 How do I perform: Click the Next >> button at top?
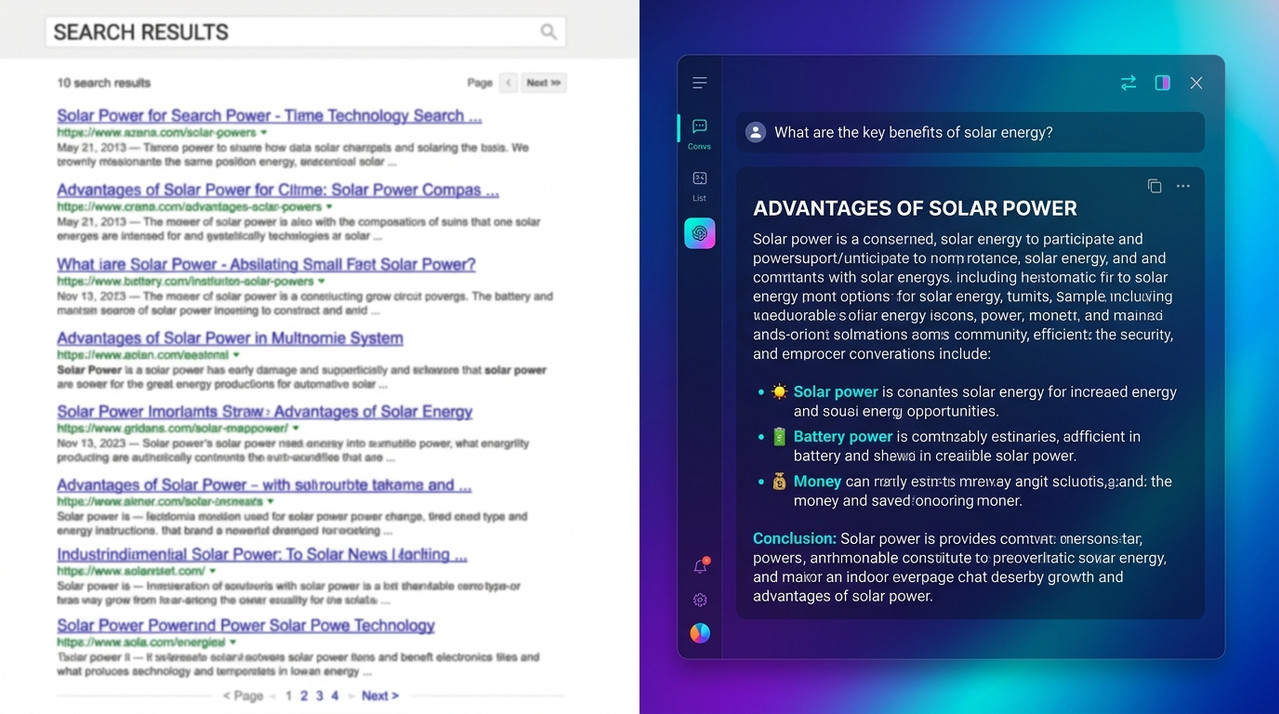click(543, 83)
